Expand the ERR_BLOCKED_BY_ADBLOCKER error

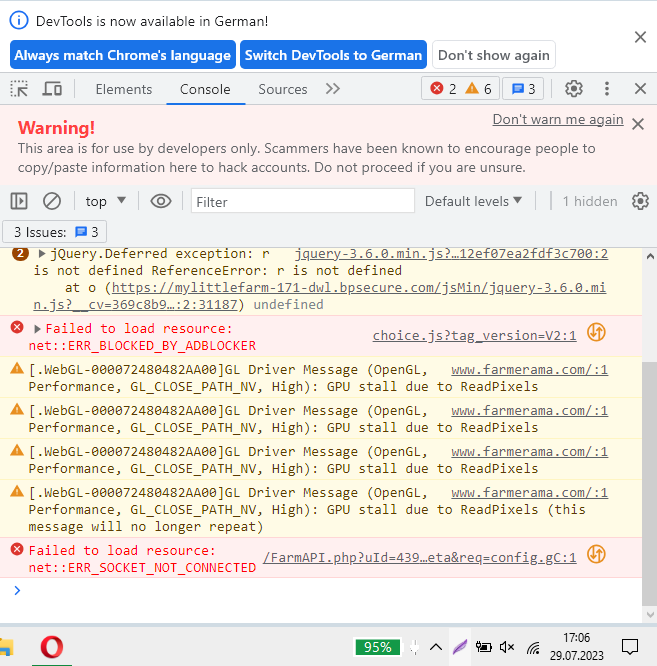tap(37, 329)
